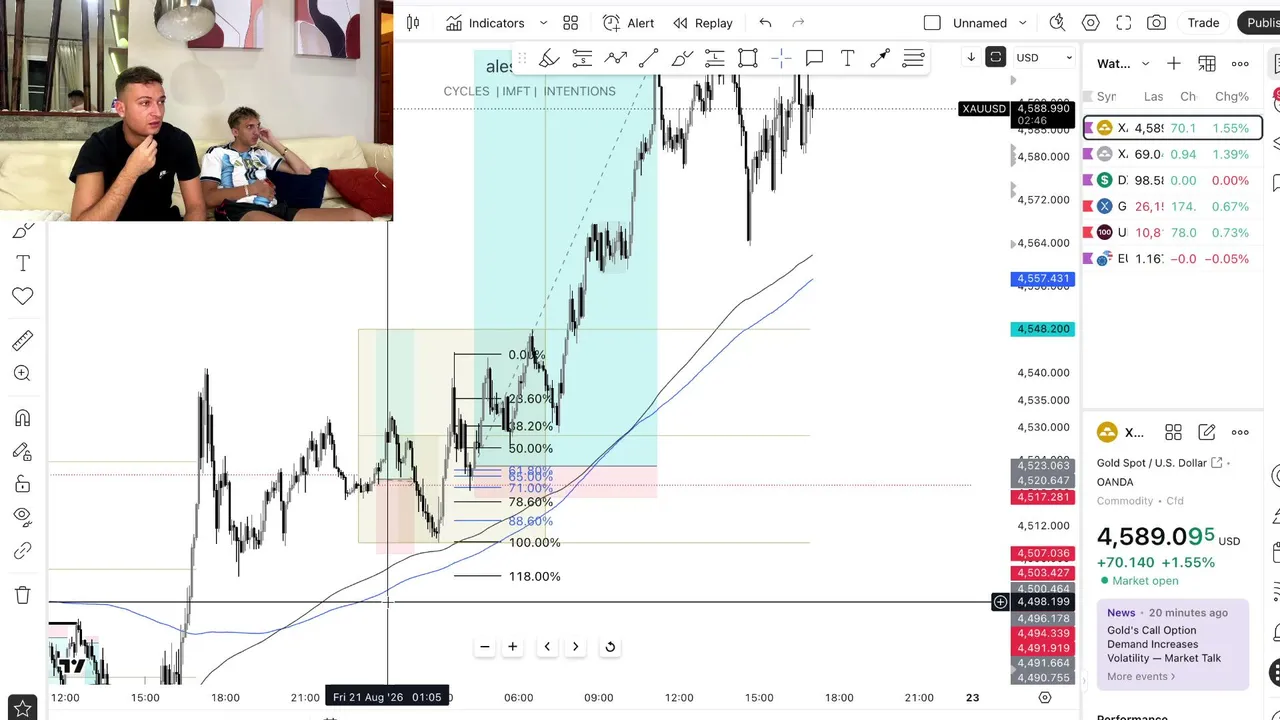This screenshot has height=720, width=1280.
Task: Edit symbol note with pencil icon
Action: pos(1207,432)
